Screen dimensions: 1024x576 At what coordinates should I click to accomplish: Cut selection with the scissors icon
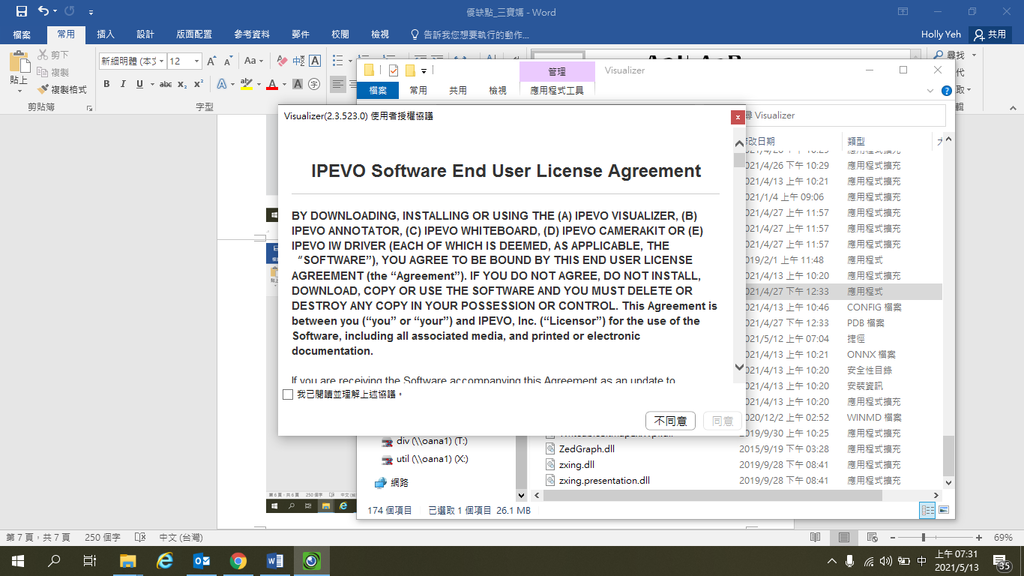(43, 55)
